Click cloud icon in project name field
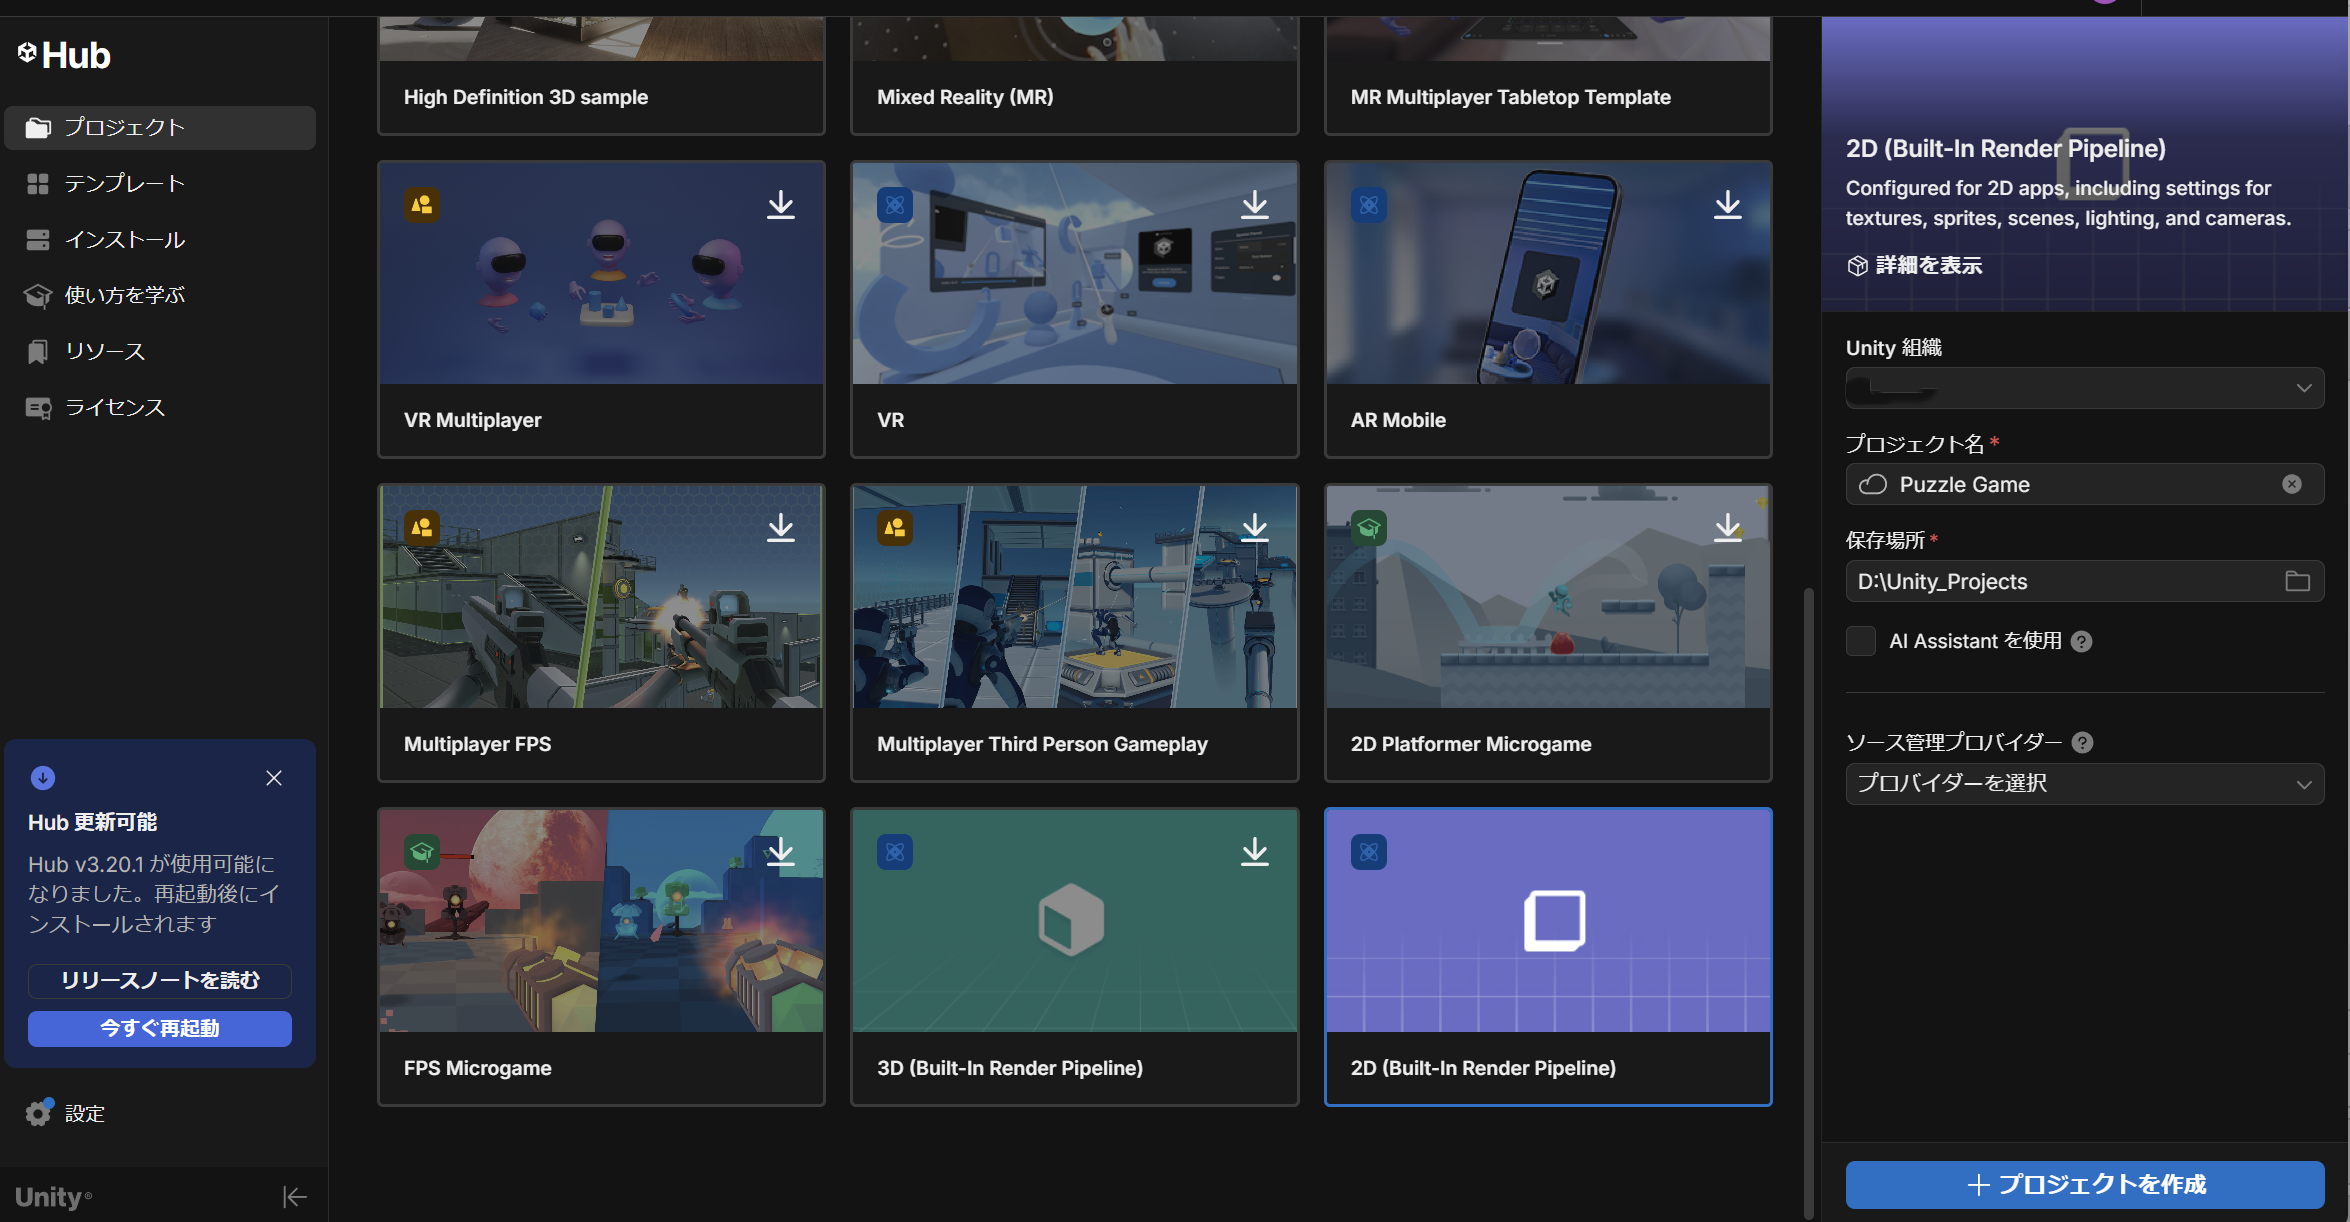 click(x=1873, y=485)
